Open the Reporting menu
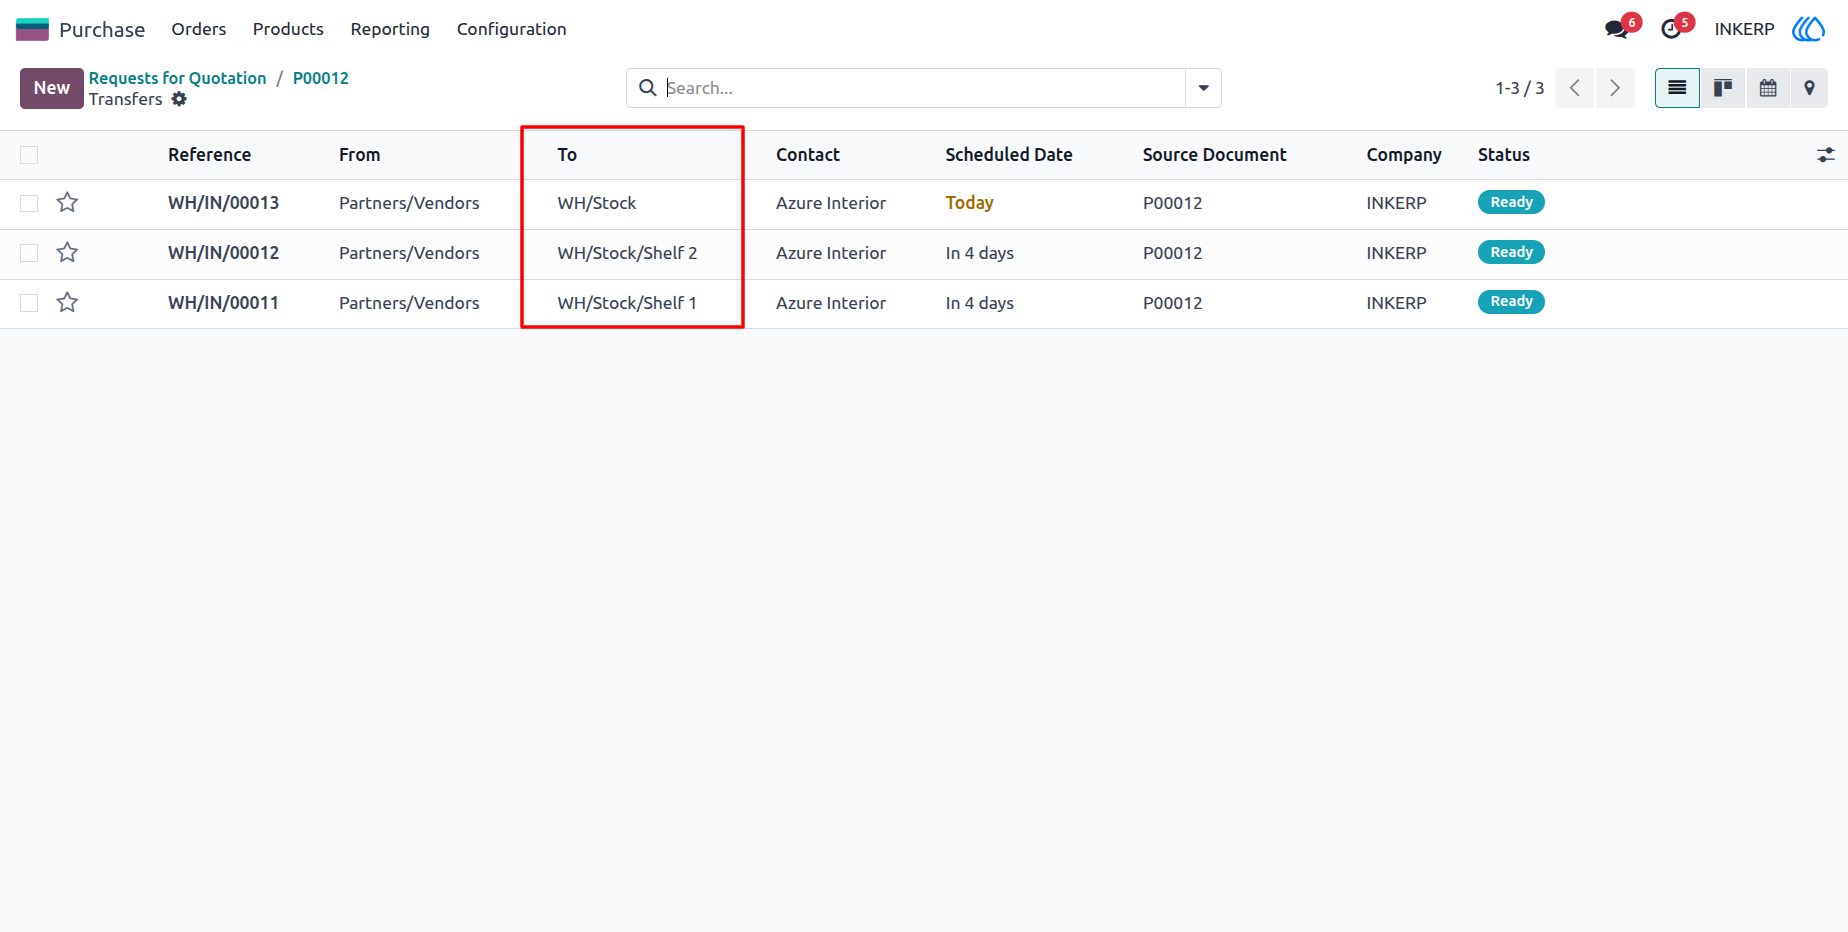The width and height of the screenshot is (1848, 932). click(390, 29)
